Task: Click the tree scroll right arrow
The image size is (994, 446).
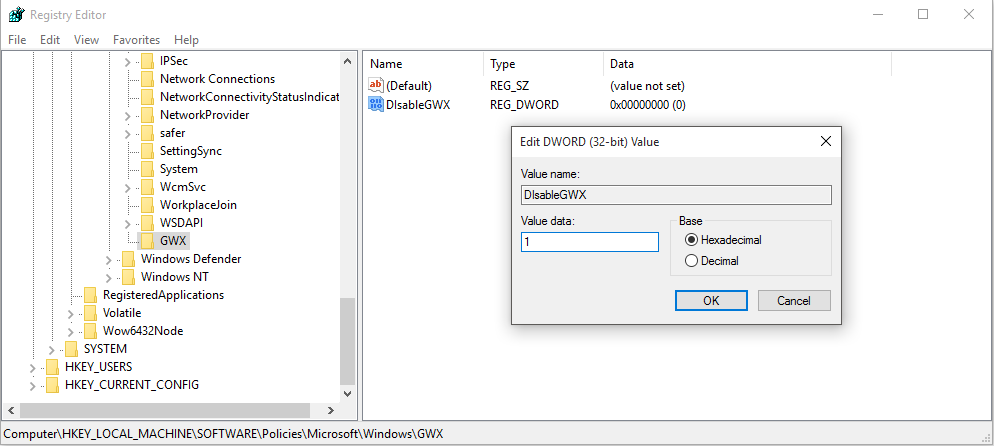Action: [x=332, y=411]
